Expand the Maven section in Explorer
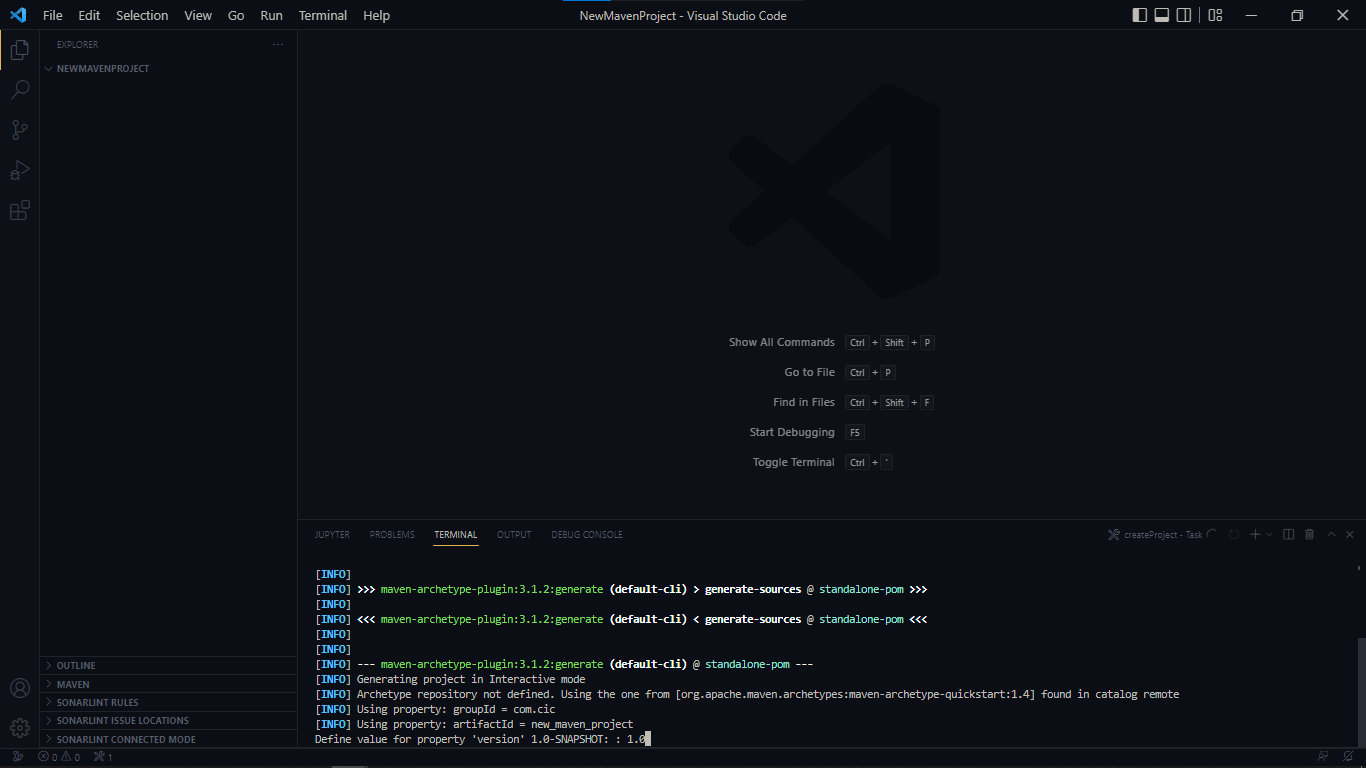 click(x=73, y=685)
